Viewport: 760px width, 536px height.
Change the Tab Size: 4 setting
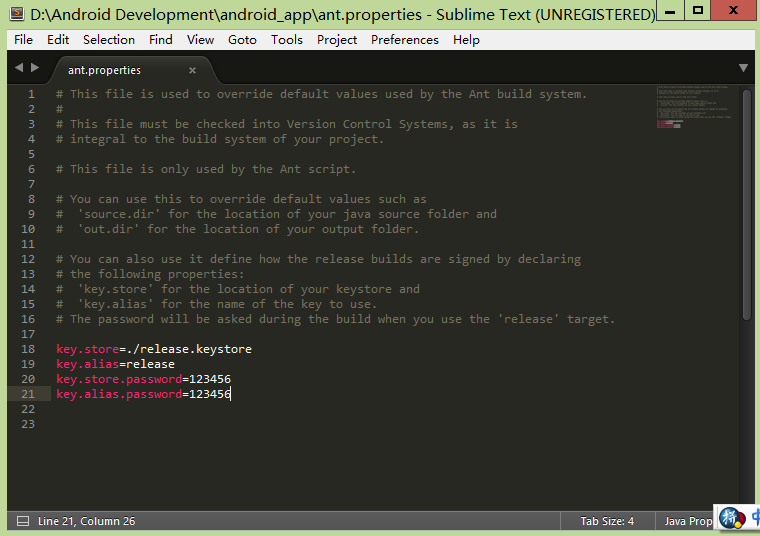pos(607,521)
